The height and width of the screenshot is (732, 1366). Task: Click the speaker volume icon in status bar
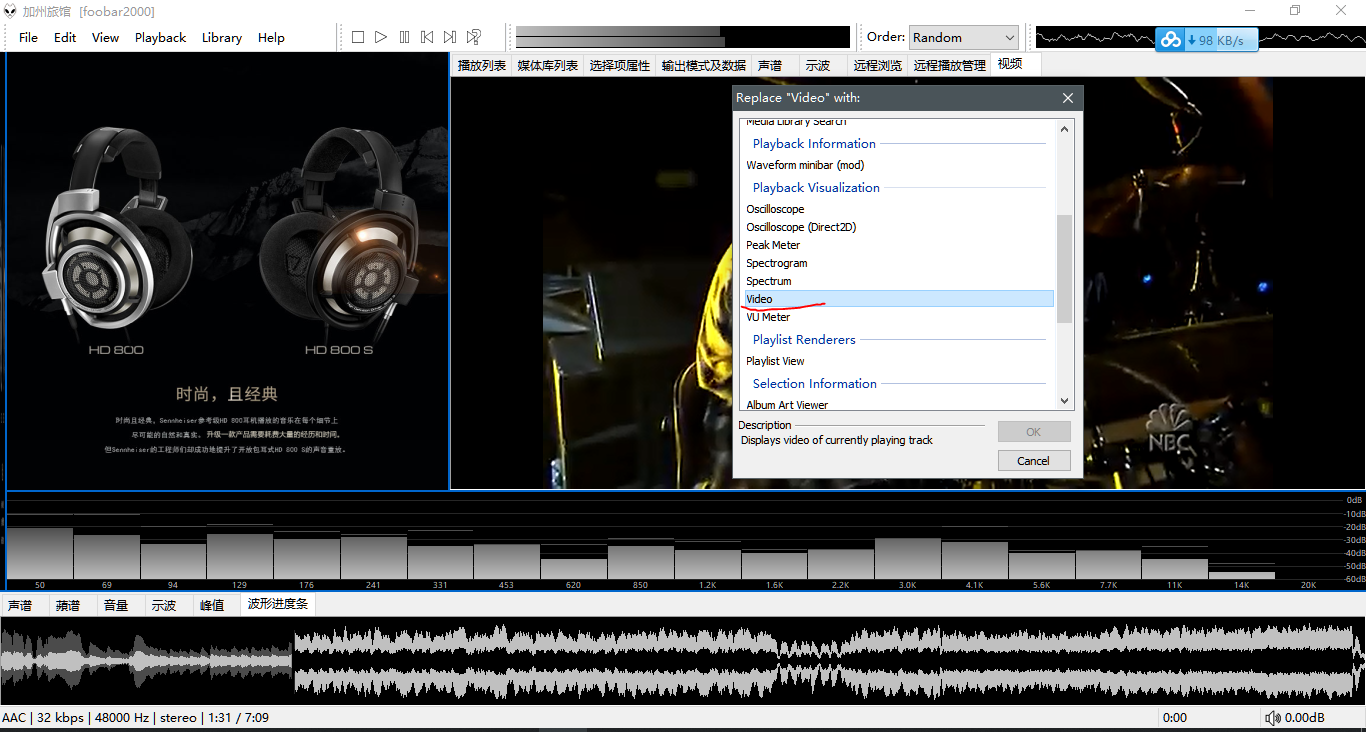coord(1272,718)
